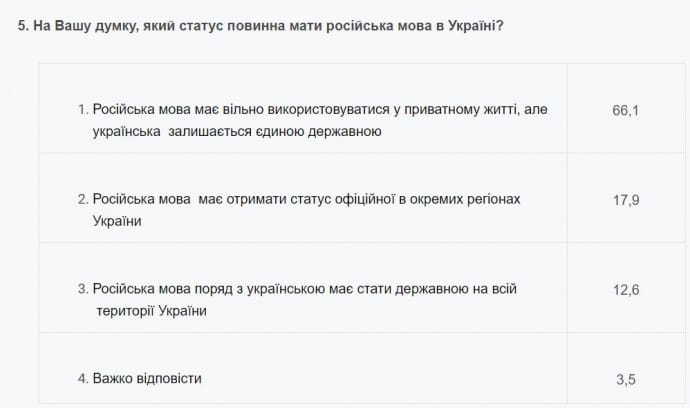Click the list number "1." marker

pyautogui.click(x=83, y=109)
